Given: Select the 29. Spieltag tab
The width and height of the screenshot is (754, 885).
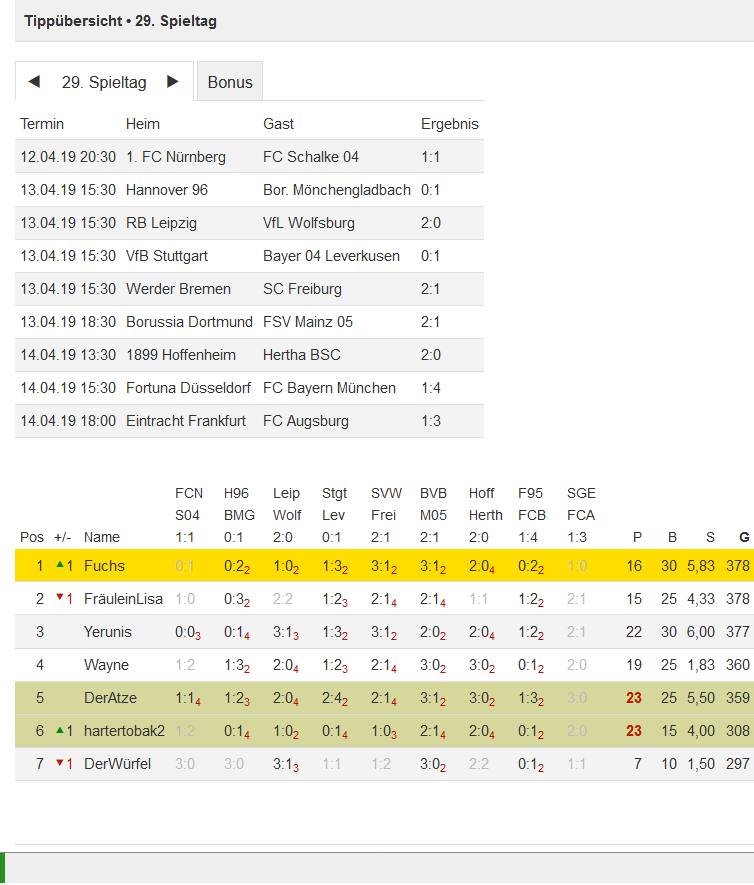Looking at the screenshot, I should tap(104, 82).
